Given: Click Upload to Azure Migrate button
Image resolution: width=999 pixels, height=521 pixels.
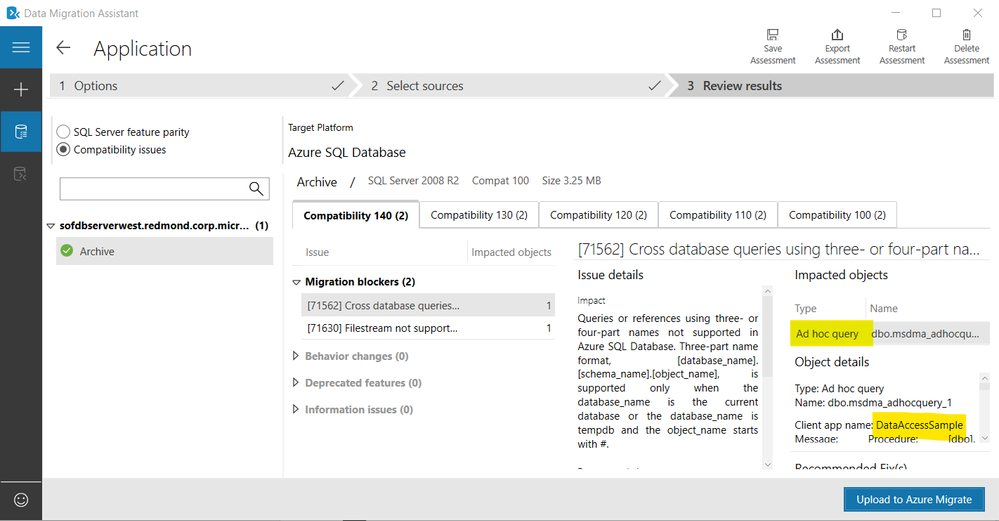Looking at the screenshot, I should (914, 499).
